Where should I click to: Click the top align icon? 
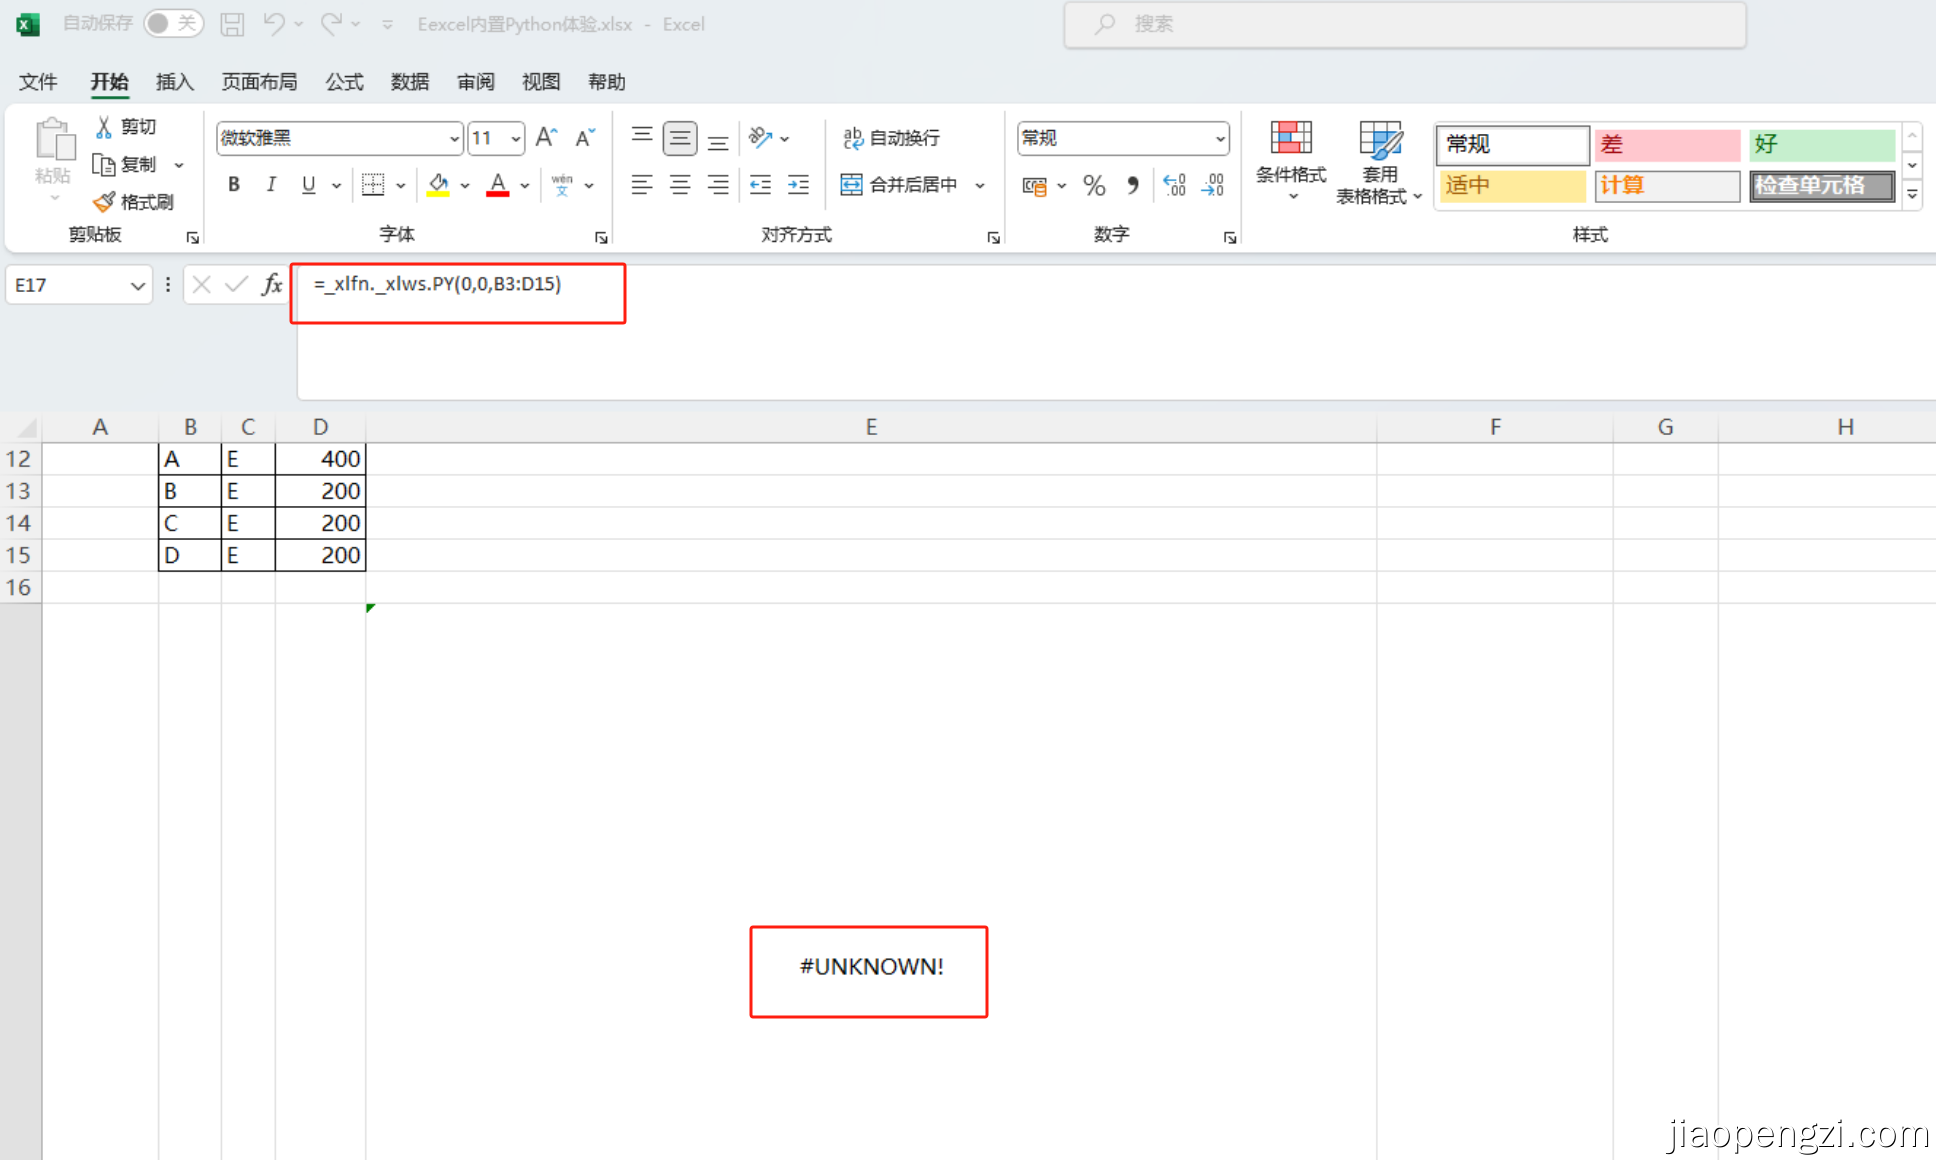[642, 137]
